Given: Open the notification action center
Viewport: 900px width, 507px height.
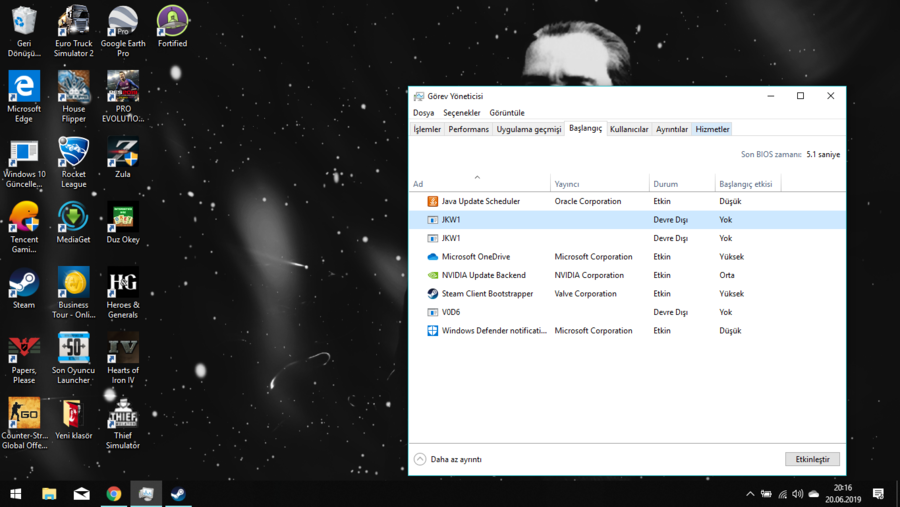Looking at the screenshot, I should click(x=878, y=494).
